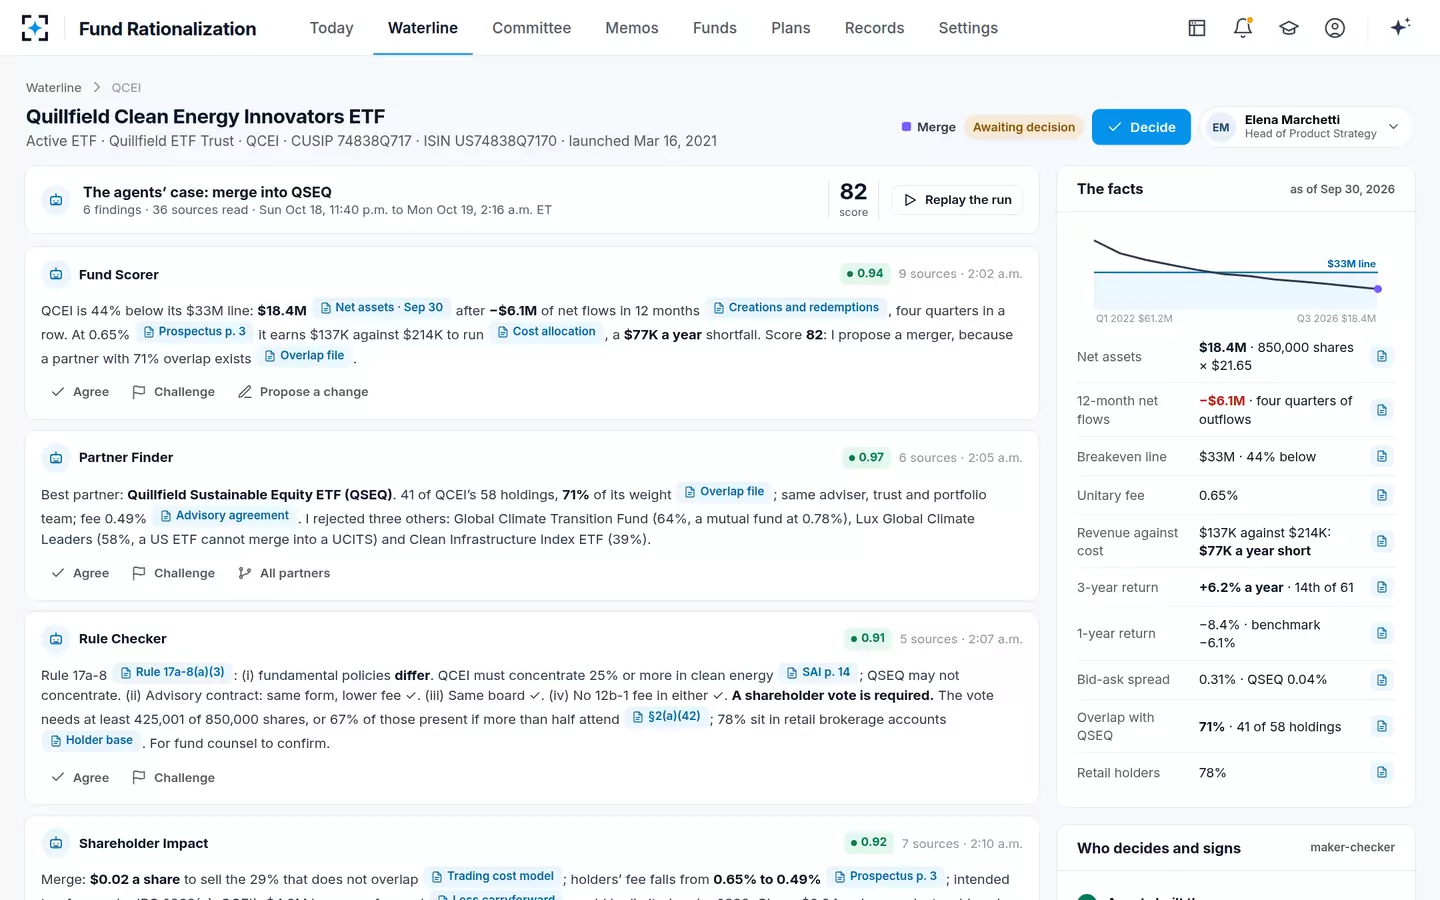This screenshot has height=900, width=1440.
Task: Open source for Overlap with QSEQ fact
Action: click(1382, 726)
